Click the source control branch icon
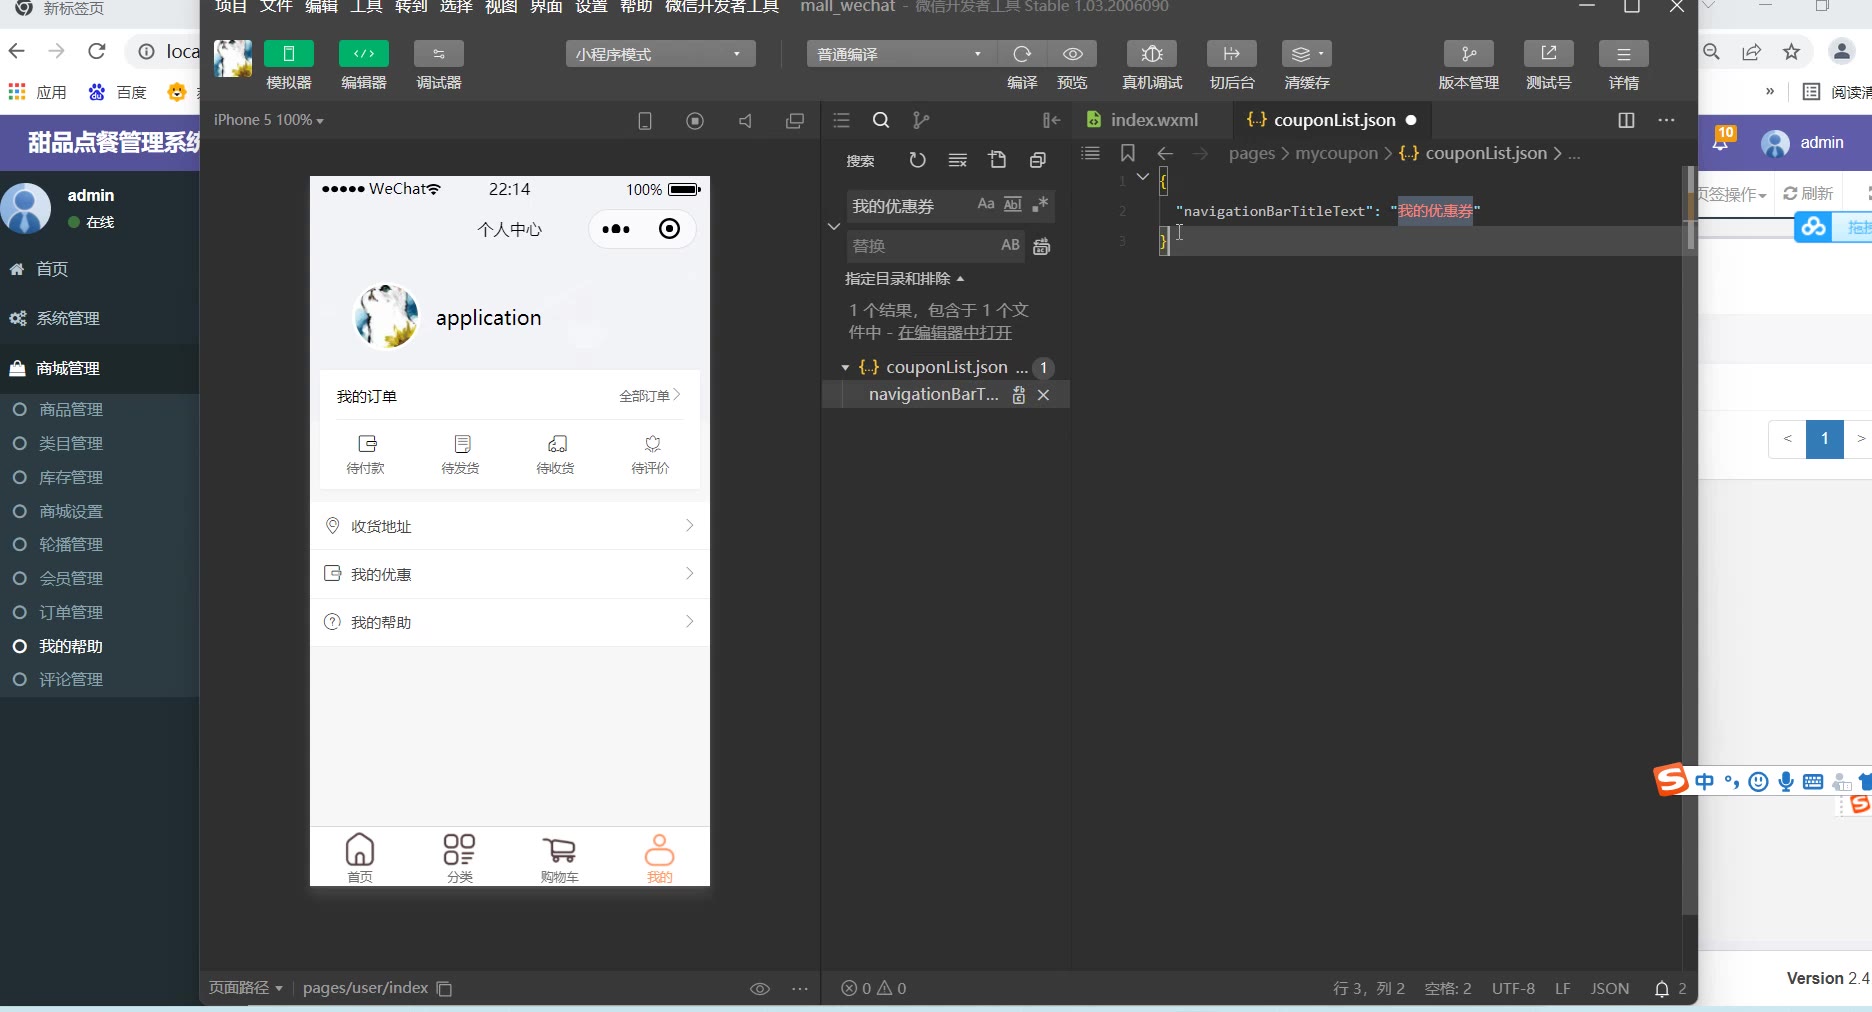This screenshot has height=1012, width=1872. [921, 120]
